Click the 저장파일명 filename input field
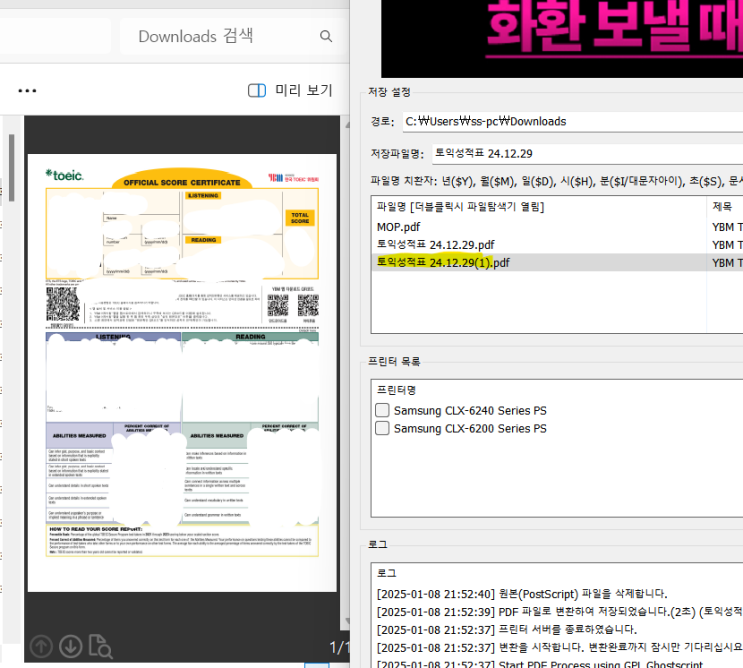This screenshot has width=743, height=668. coord(588,153)
